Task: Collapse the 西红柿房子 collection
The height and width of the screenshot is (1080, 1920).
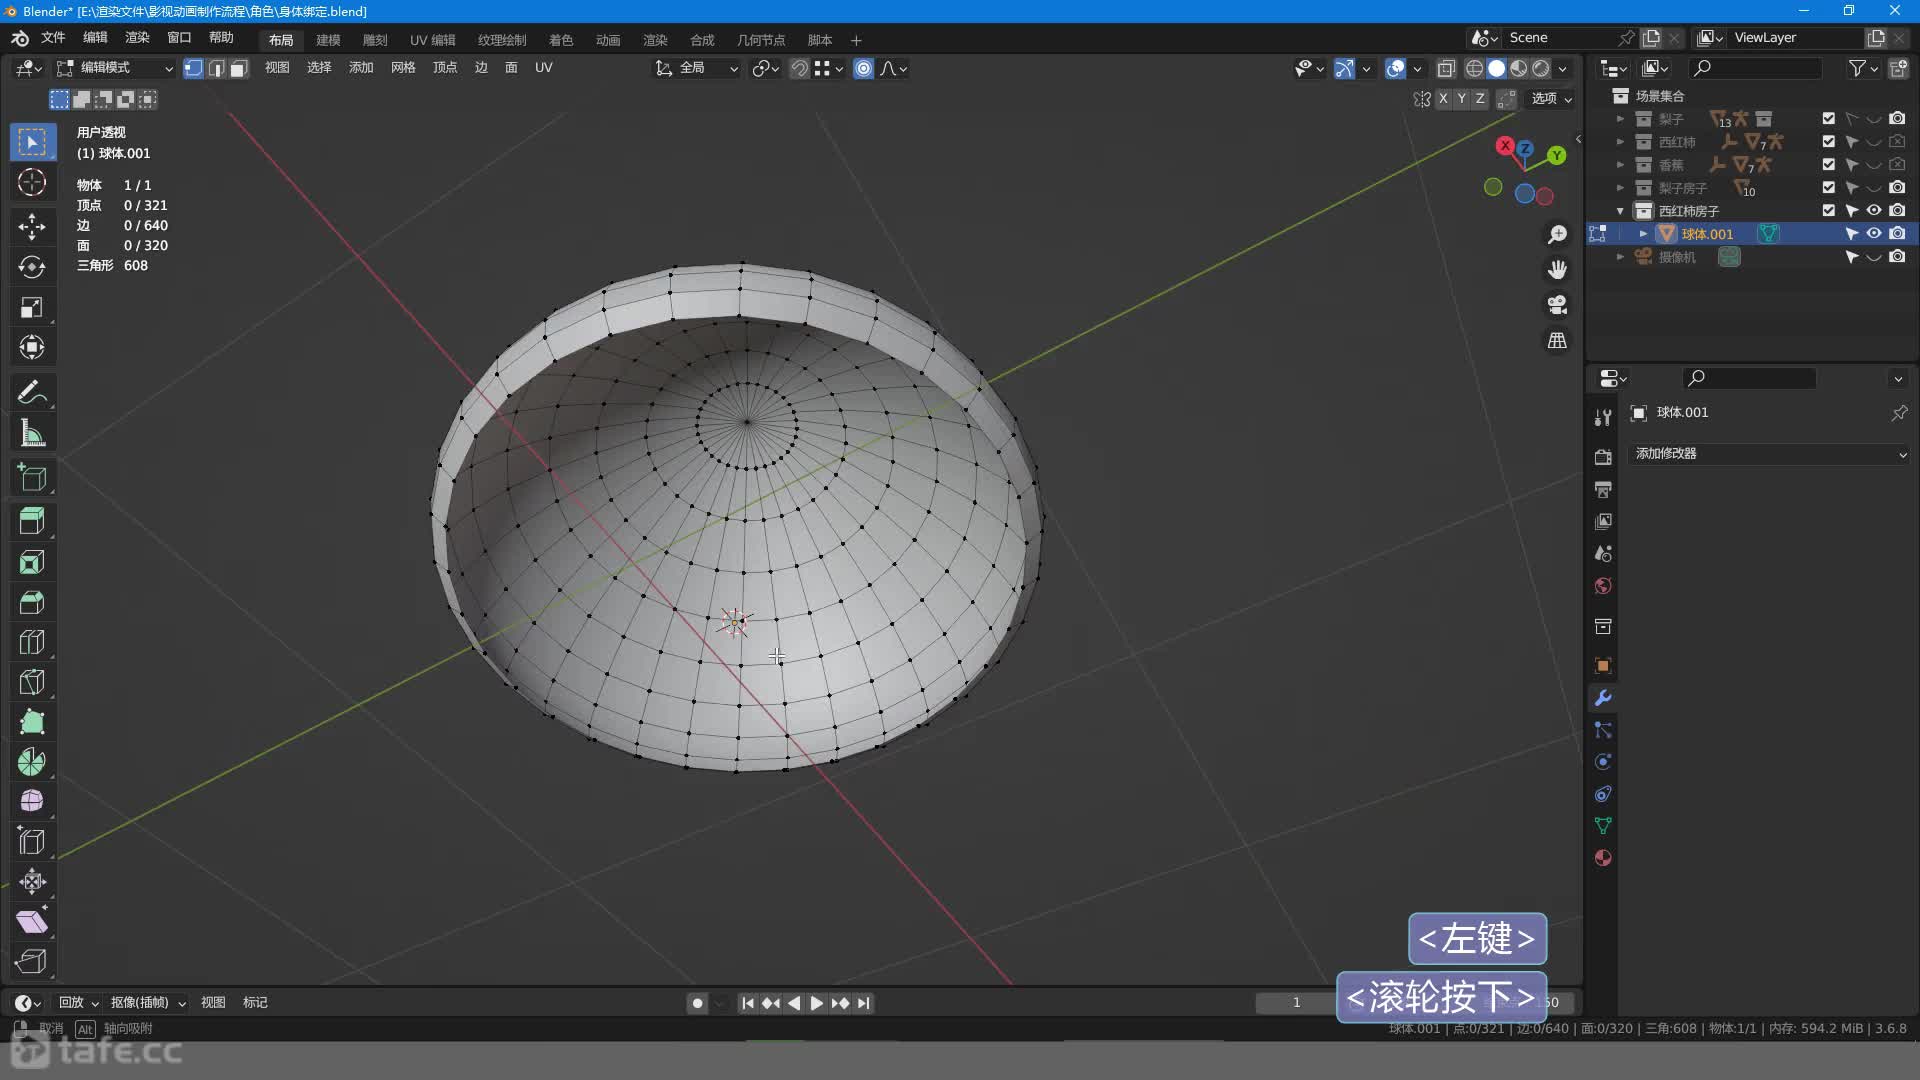Action: [x=1620, y=211]
